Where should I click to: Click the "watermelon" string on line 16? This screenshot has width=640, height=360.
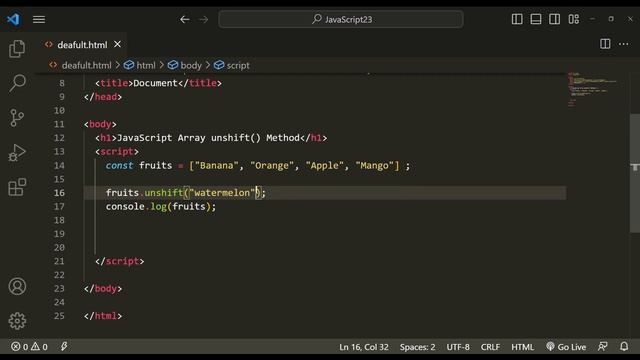[x=222, y=193]
